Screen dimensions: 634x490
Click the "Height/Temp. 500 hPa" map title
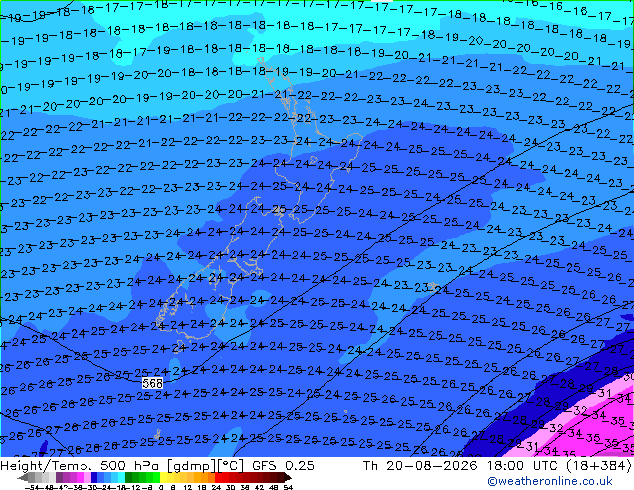pyautogui.click(x=81, y=466)
